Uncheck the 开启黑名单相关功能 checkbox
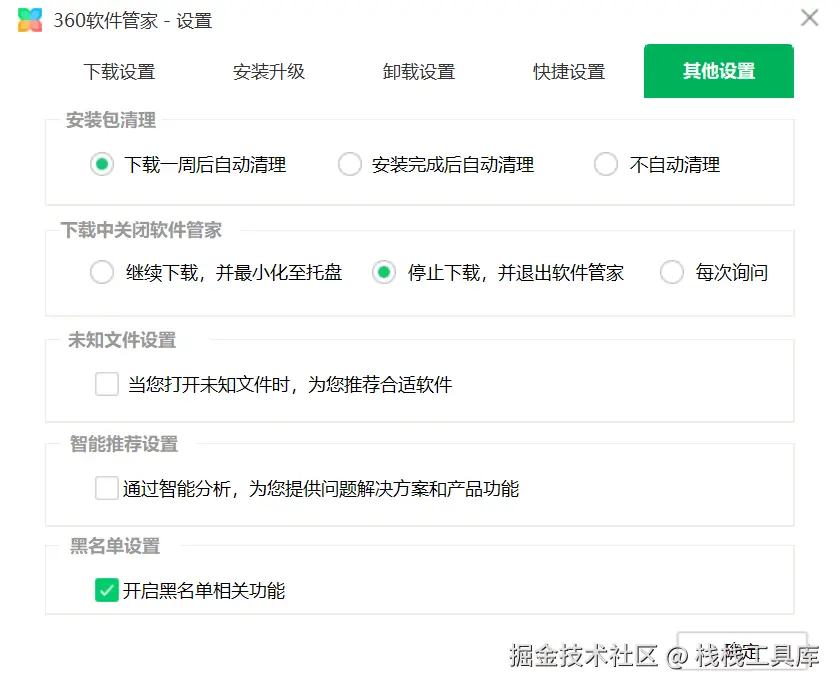The height and width of the screenshot is (690, 840). pyautogui.click(x=107, y=591)
